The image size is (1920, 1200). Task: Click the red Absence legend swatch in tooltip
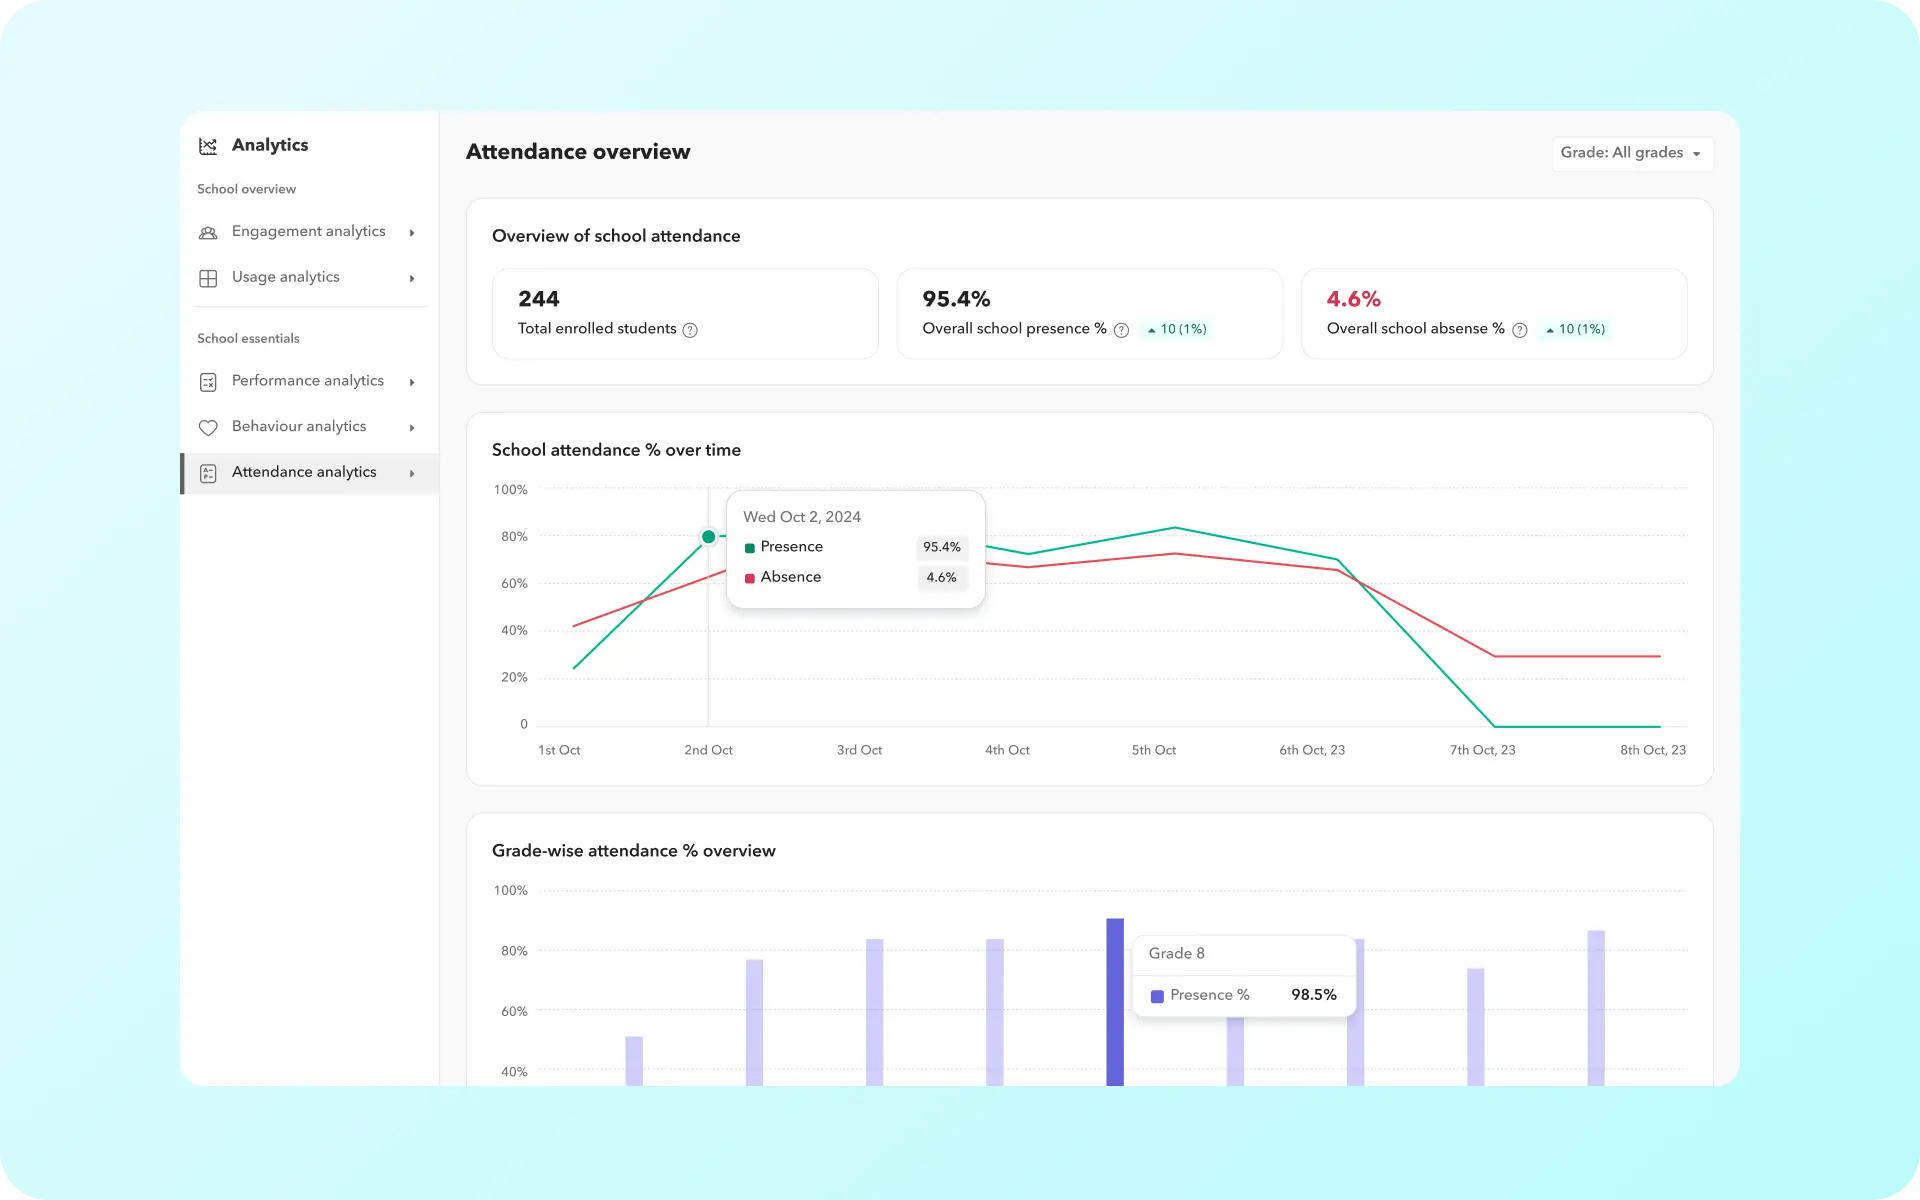(750, 578)
